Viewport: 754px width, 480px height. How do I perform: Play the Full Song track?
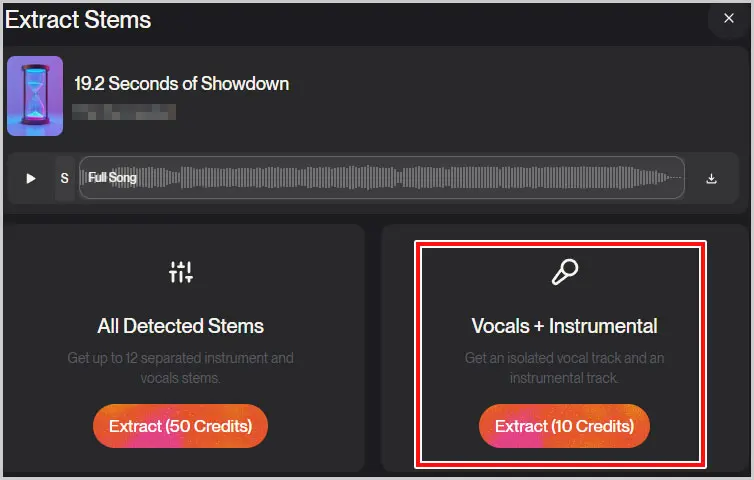[31, 178]
